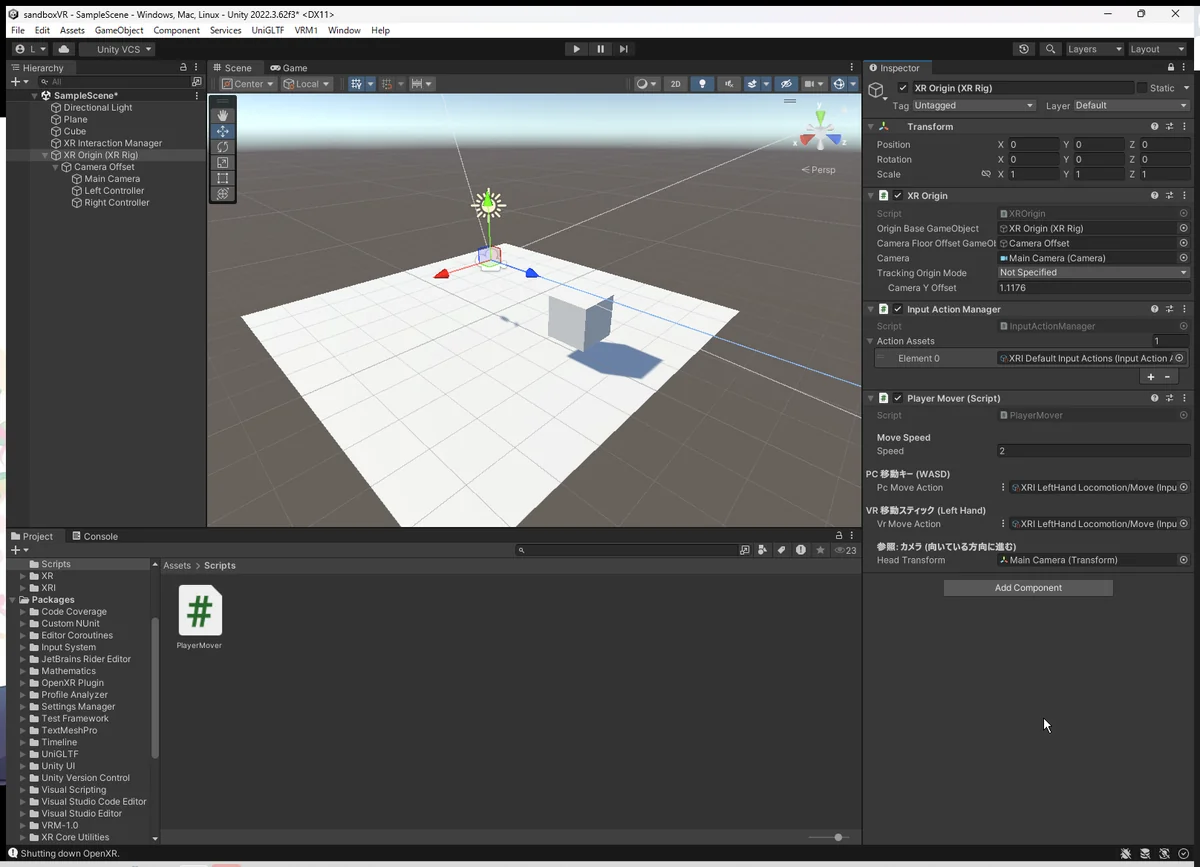Select the Hand view tool
Viewport: 1200px width, 867px height.
pos(223,115)
